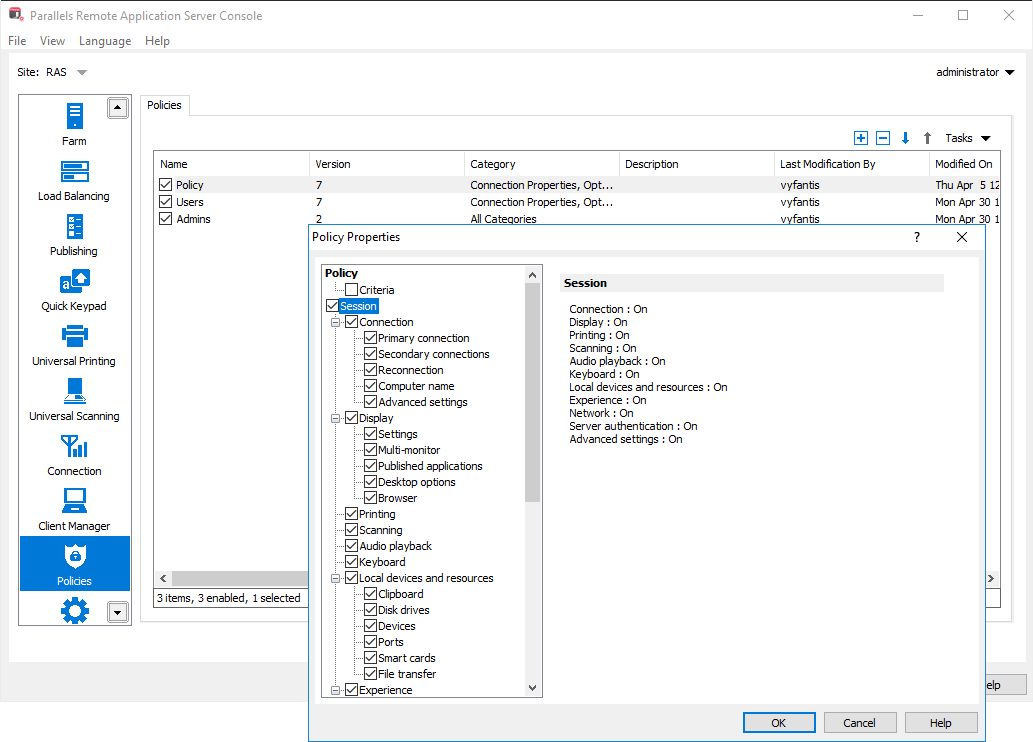Open the gear settings category in sidebar
The height and width of the screenshot is (742, 1033).
[74, 610]
